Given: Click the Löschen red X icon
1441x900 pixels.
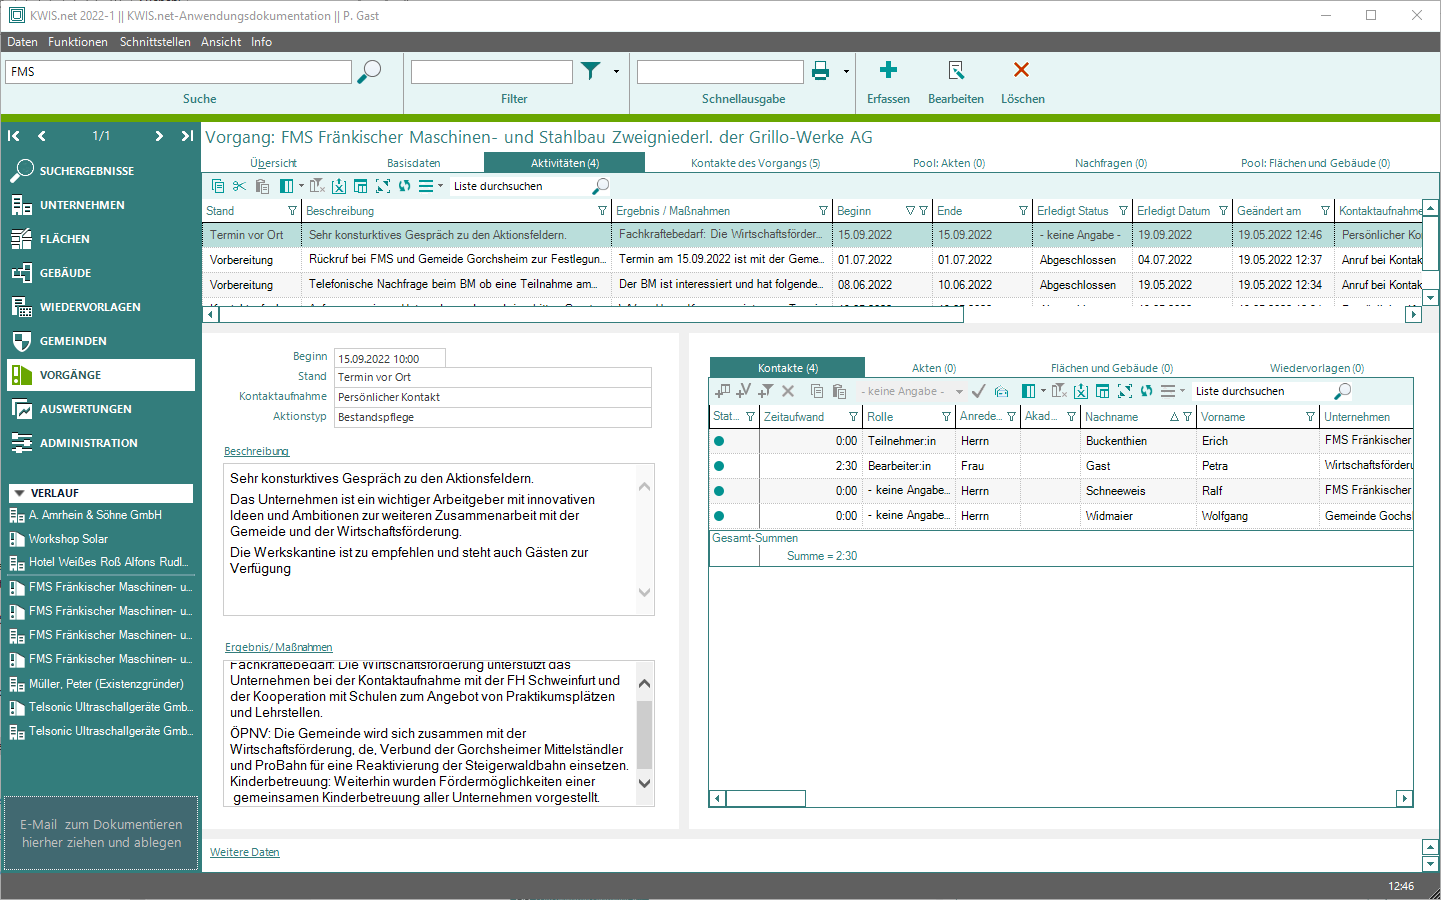Looking at the screenshot, I should coord(1021,70).
